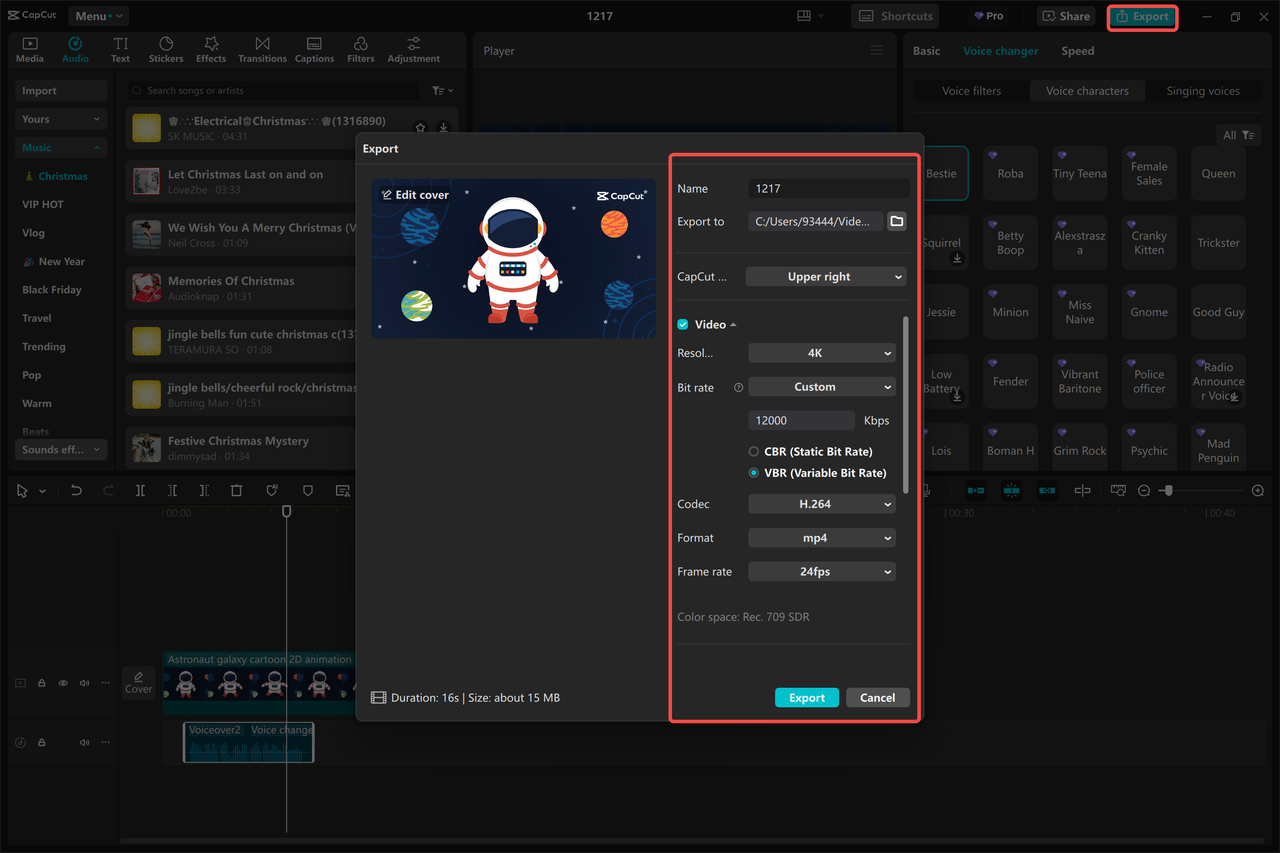Cancel the export dialog
The image size is (1280, 853).
click(877, 697)
